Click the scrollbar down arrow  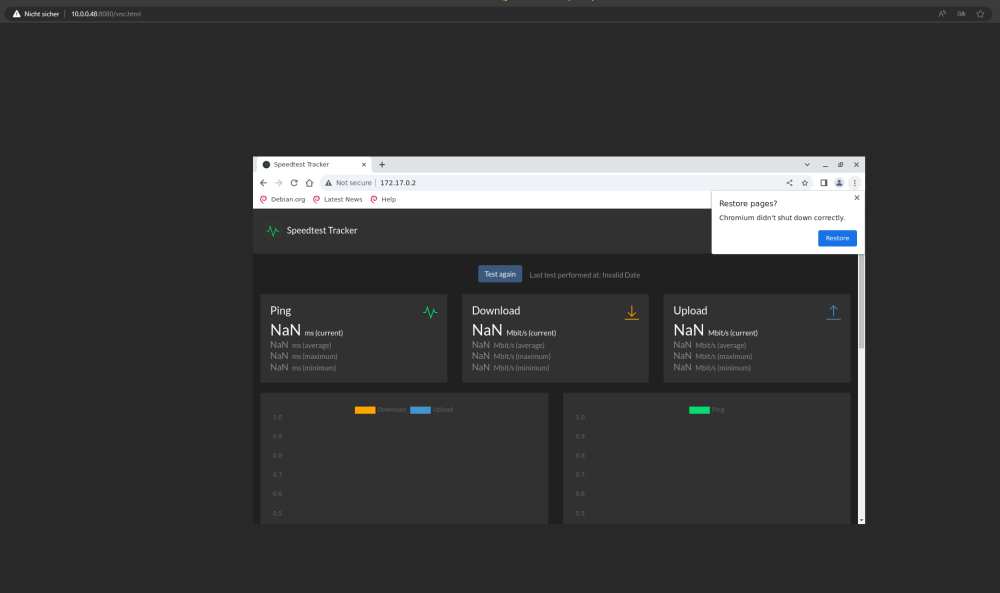862,520
